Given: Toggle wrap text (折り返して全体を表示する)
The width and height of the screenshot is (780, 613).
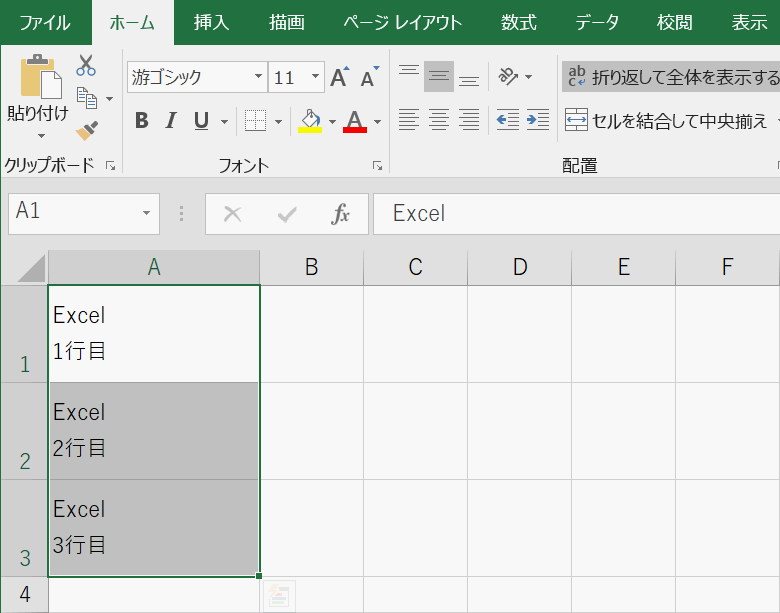Looking at the screenshot, I should click(671, 77).
